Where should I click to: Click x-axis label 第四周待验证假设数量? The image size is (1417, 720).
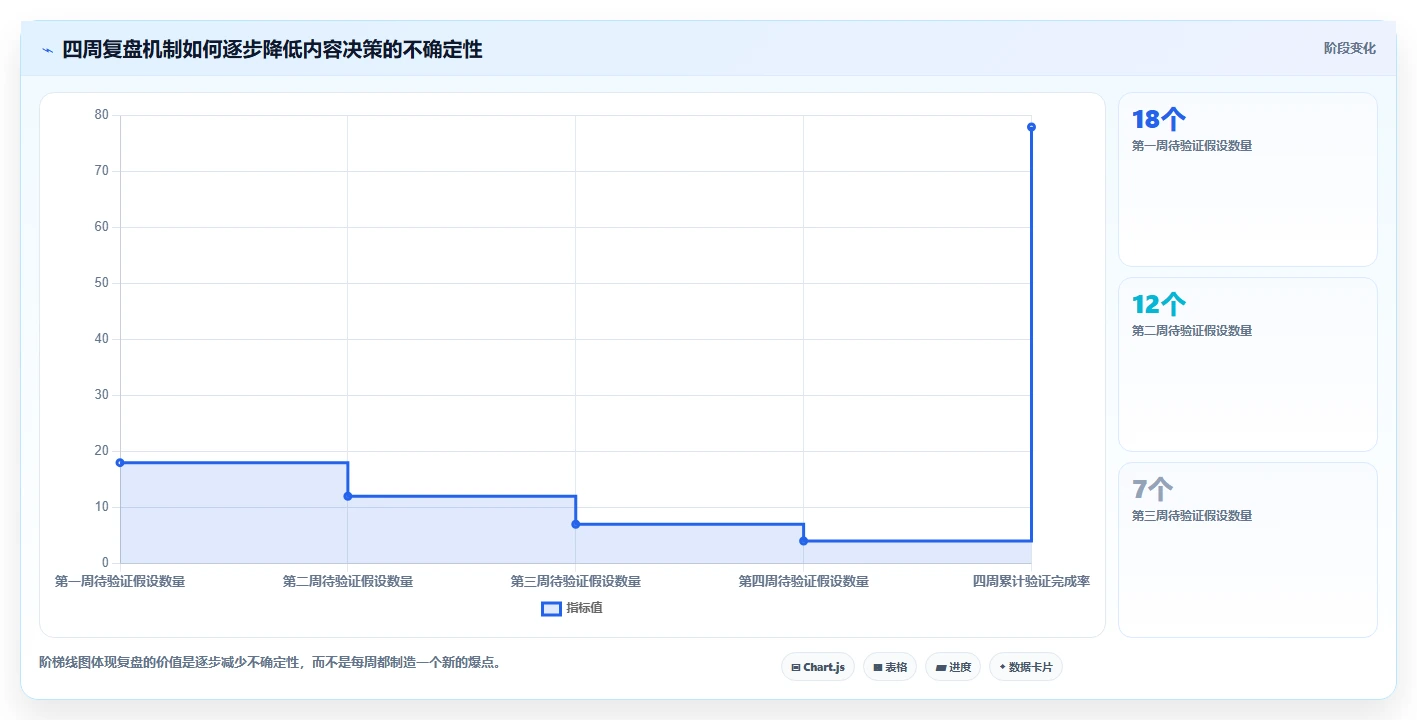[803, 581]
